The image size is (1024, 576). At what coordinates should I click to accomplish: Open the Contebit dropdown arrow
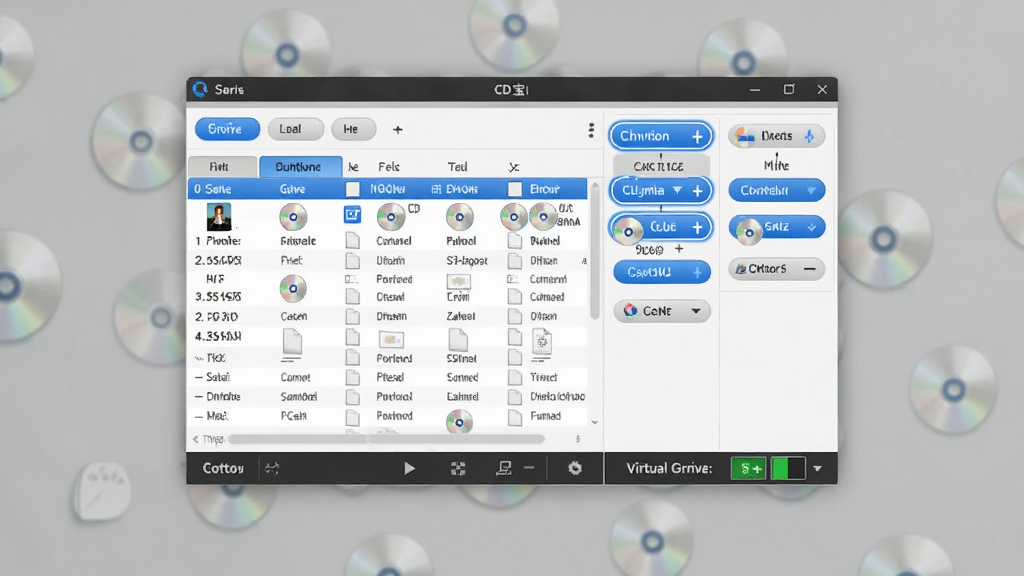811,191
